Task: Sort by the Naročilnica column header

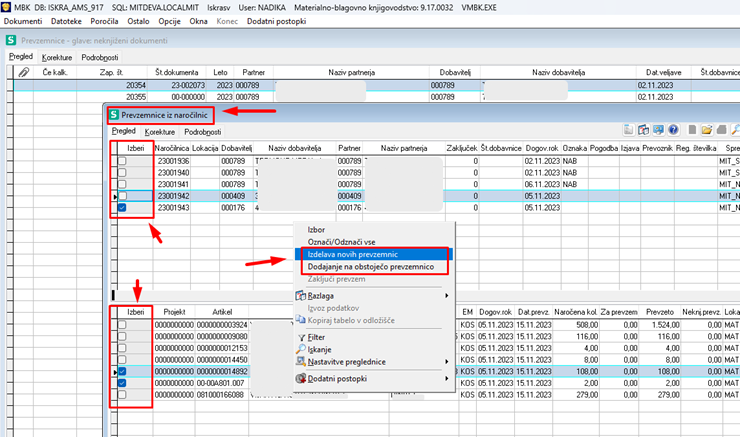Action: (172, 148)
